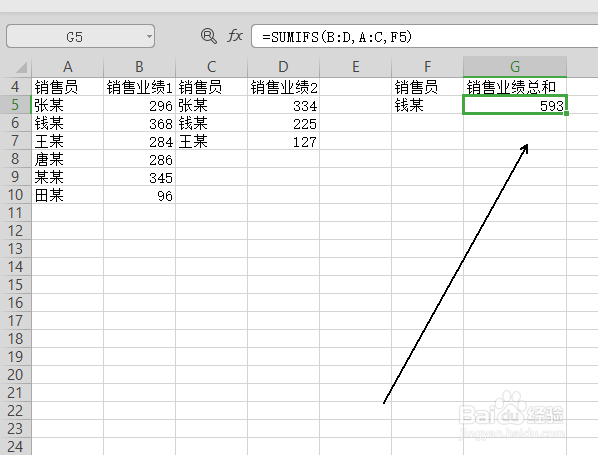The image size is (598, 455).
Task: Click cell D5 with value 334
Action: [x=283, y=105]
